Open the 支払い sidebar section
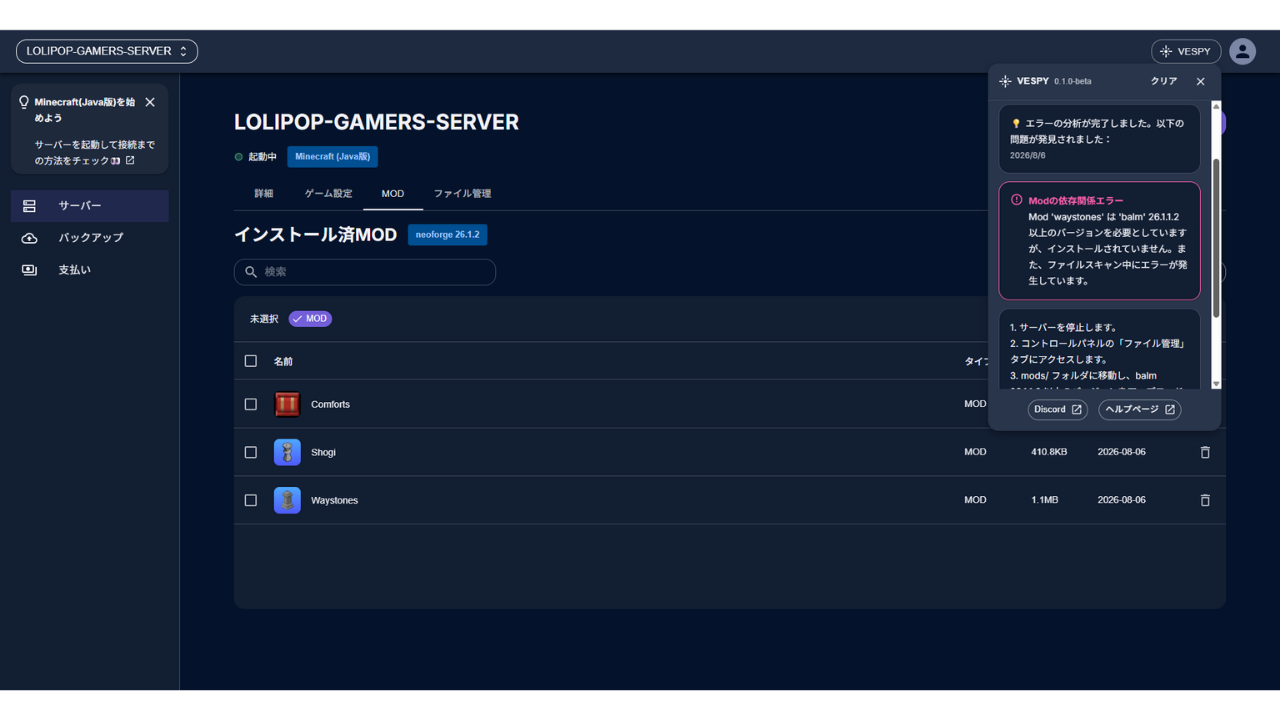Screen dimensions: 1280x720 (x=90, y=270)
